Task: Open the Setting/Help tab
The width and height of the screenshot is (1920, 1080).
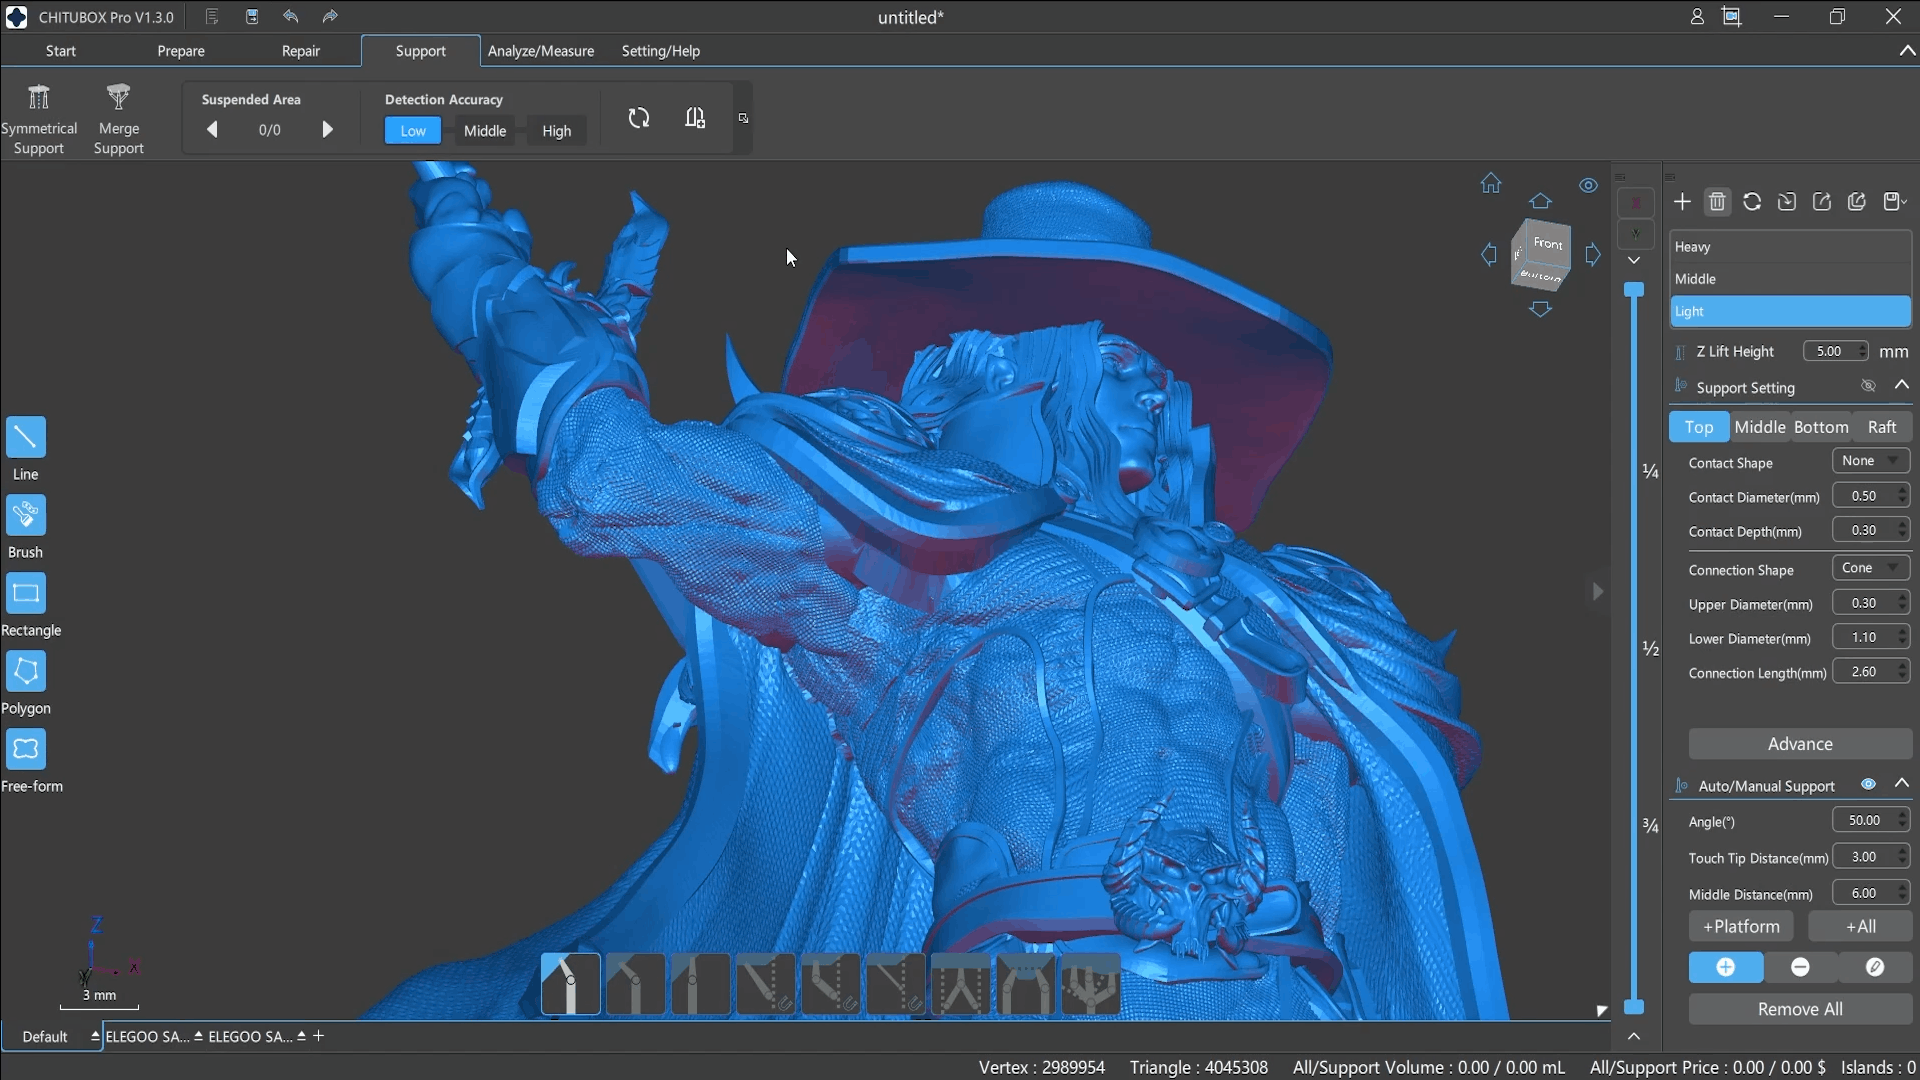Action: tap(661, 51)
